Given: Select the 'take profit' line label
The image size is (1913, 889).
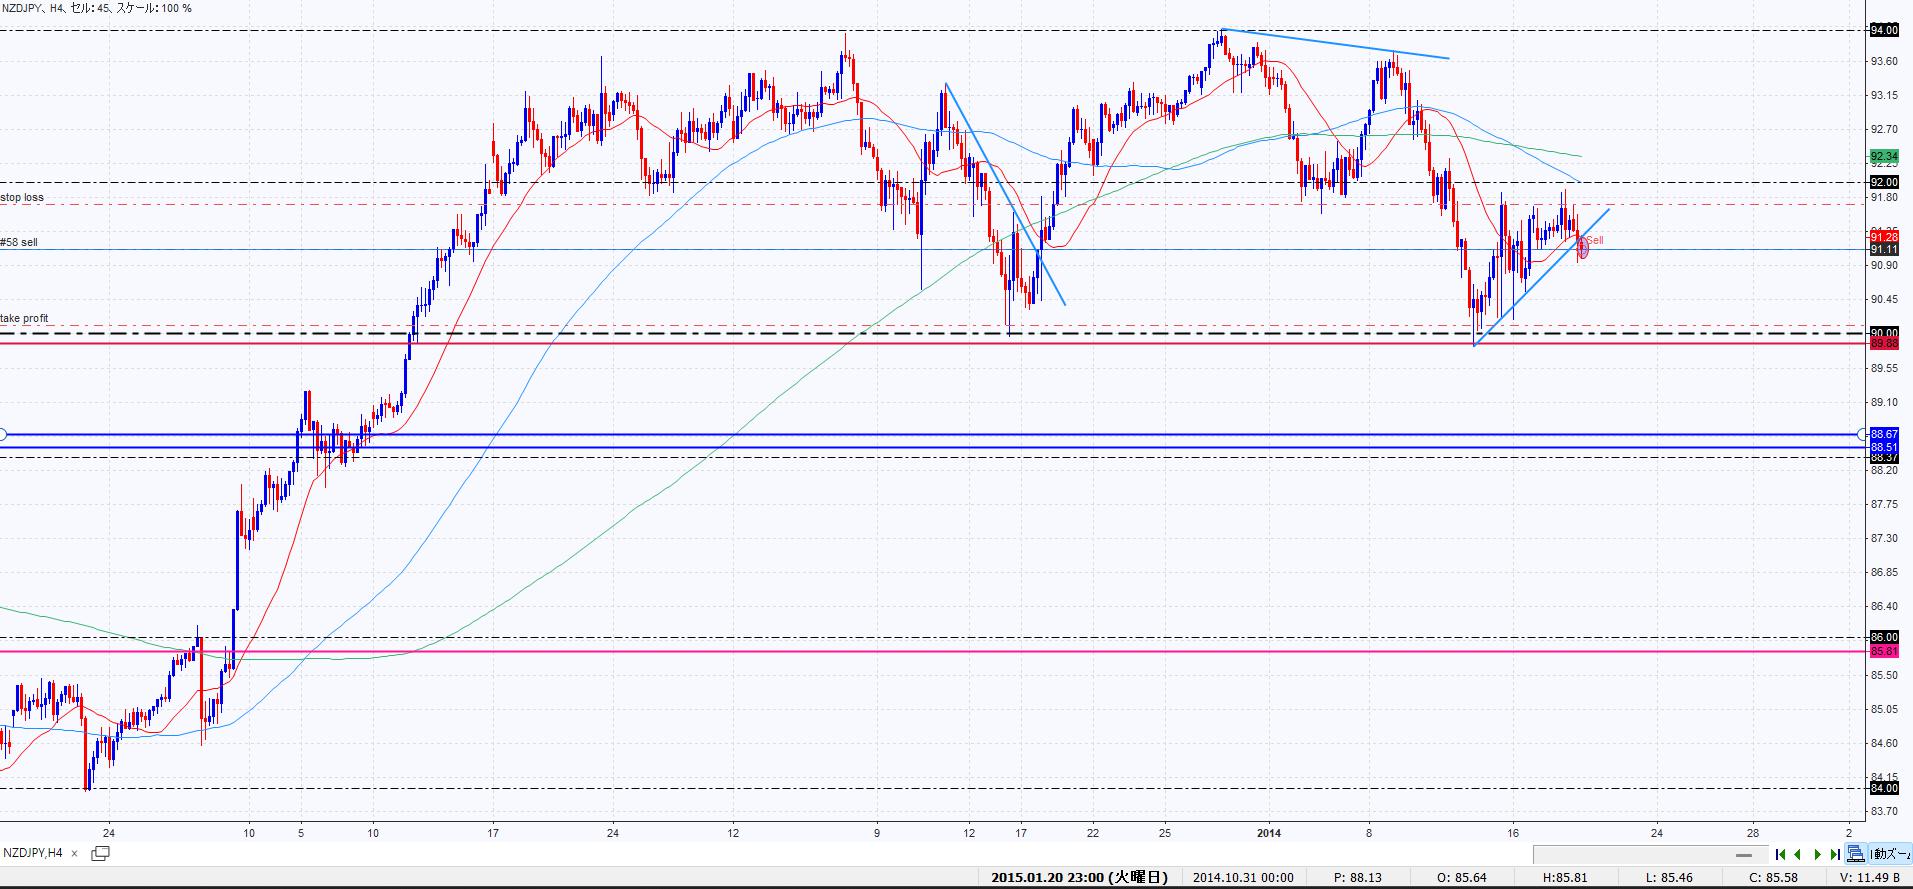Looking at the screenshot, I should coord(24,319).
